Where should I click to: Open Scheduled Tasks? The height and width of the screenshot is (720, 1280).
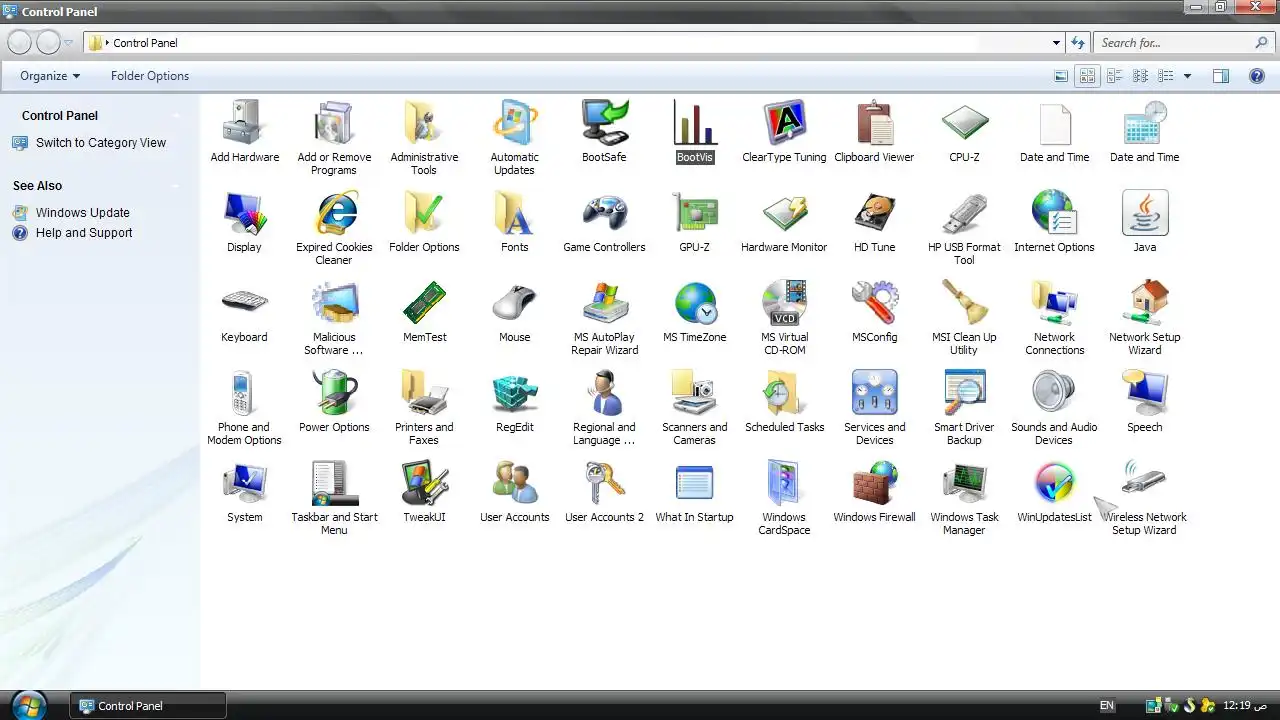pyautogui.click(x=784, y=402)
